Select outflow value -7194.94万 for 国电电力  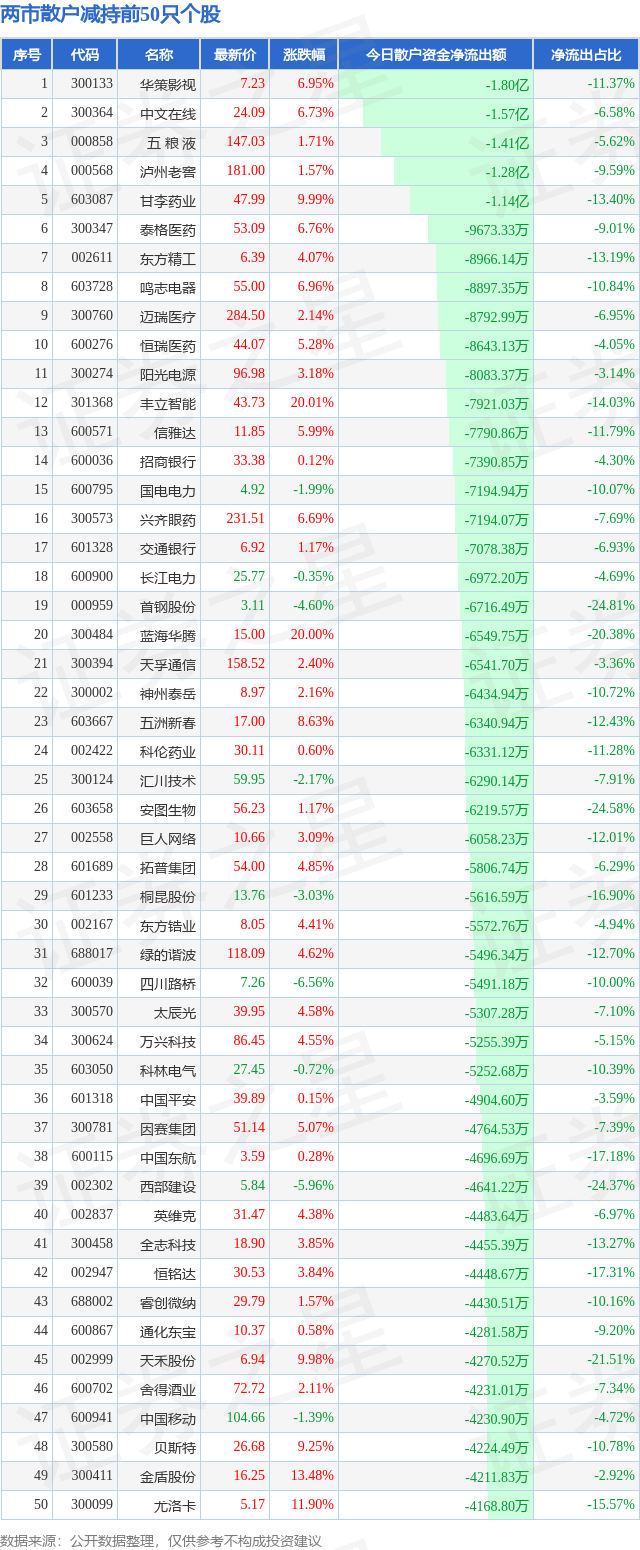[x=496, y=491]
